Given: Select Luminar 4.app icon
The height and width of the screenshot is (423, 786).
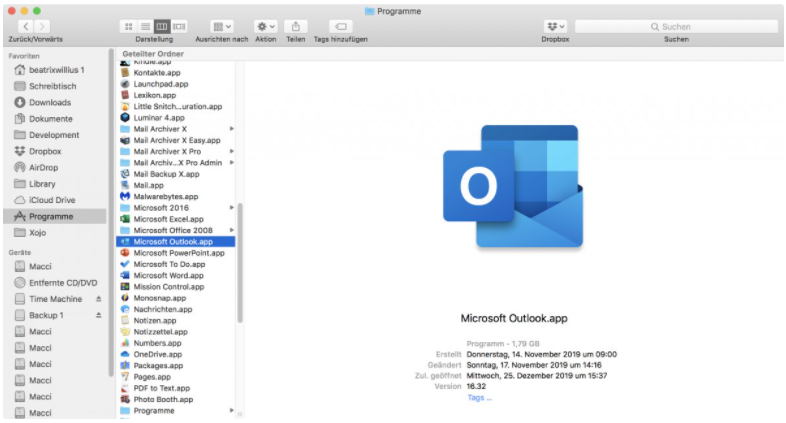Looking at the screenshot, I should 125,118.
